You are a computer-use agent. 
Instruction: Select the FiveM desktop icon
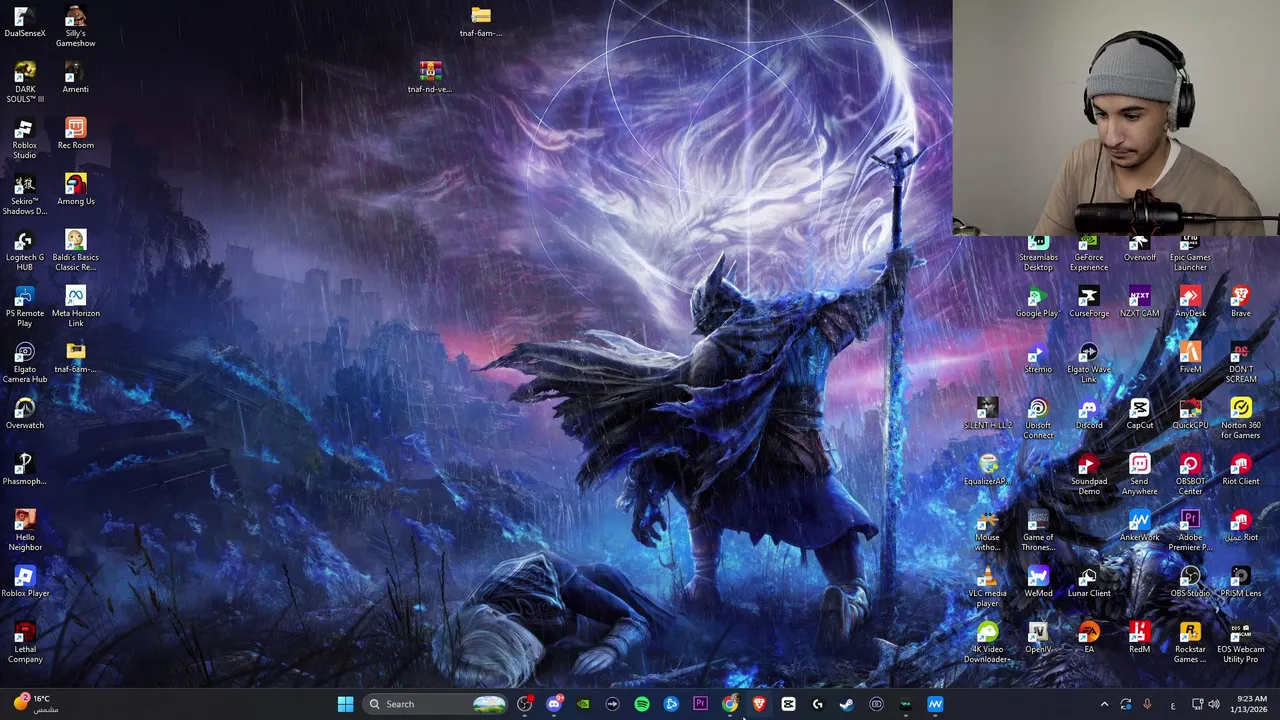[1190, 358]
